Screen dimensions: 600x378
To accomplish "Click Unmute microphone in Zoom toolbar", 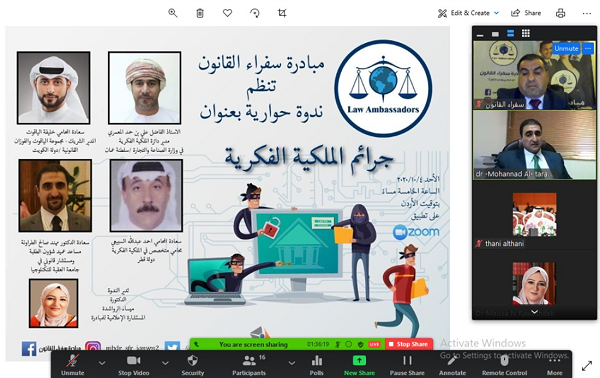I will pos(73,365).
